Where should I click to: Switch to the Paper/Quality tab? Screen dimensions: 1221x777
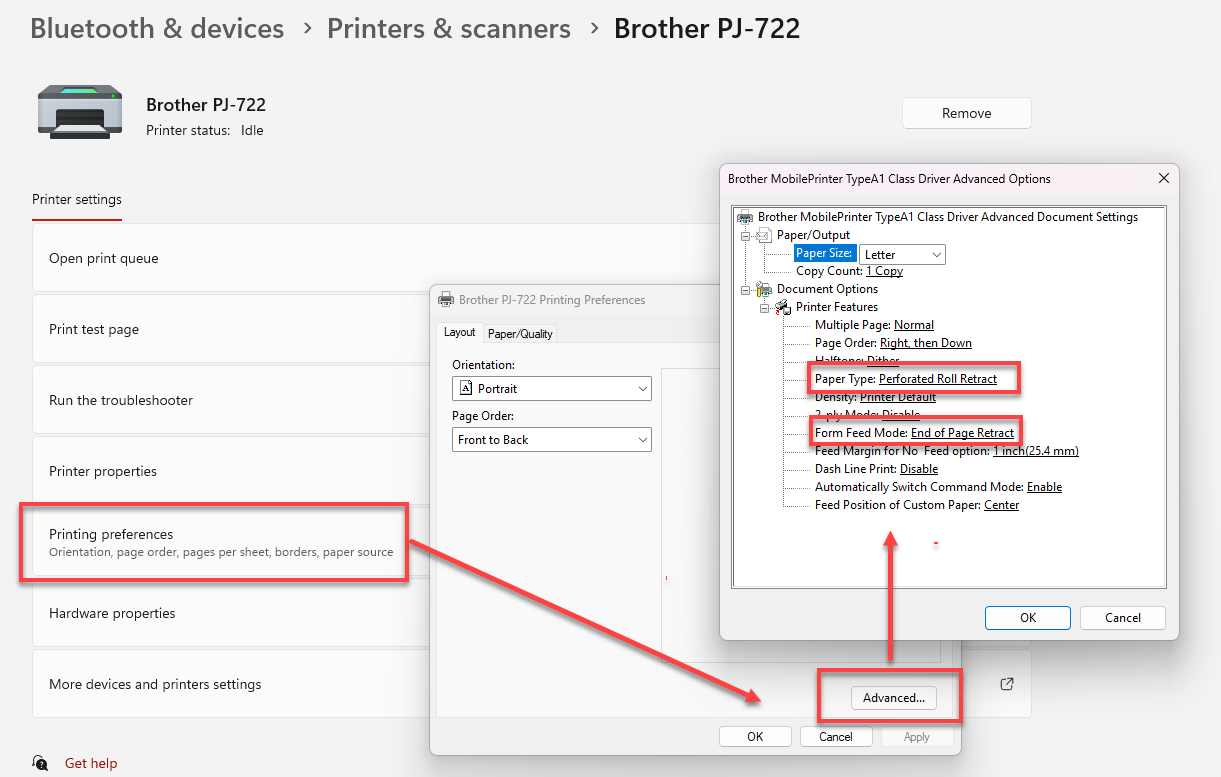click(520, 333)
